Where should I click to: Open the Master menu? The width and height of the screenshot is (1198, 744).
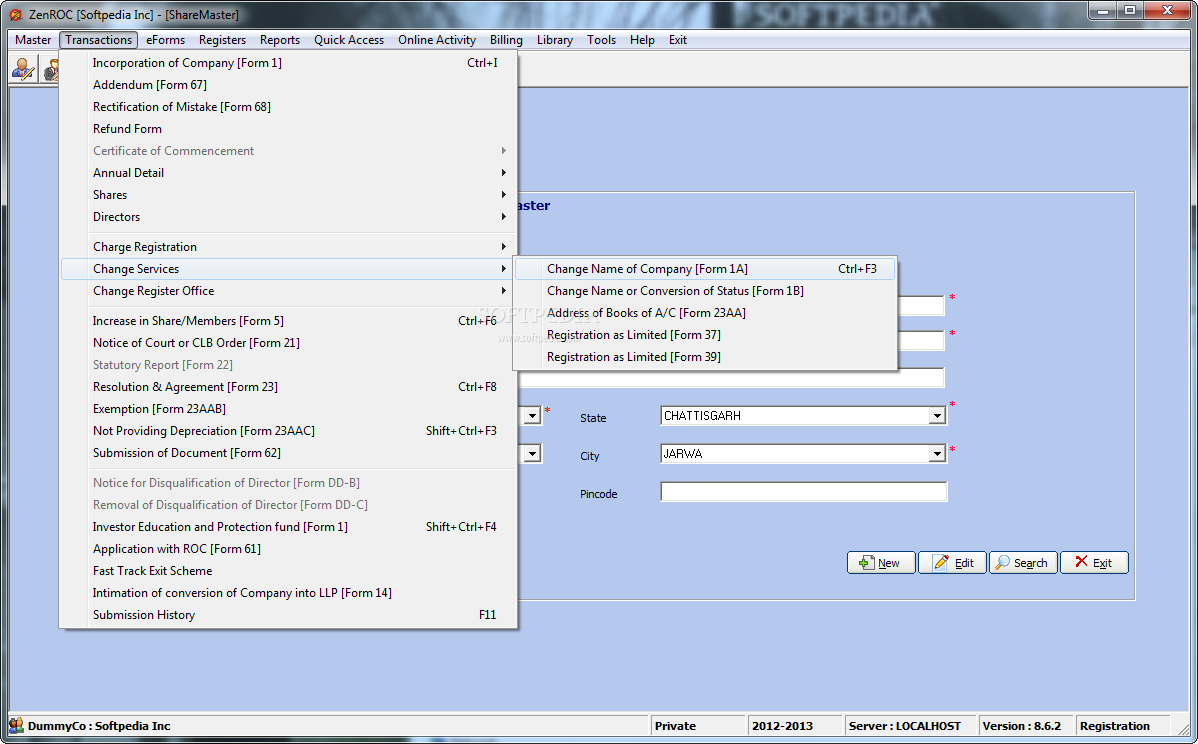click(x=33, y=40)
